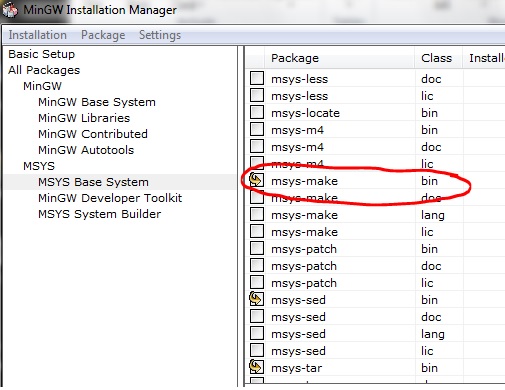The height and width of the screenshot is (390, 505).
Task: Click the MinGW app icon in the title bar
Action: [10, 10]
